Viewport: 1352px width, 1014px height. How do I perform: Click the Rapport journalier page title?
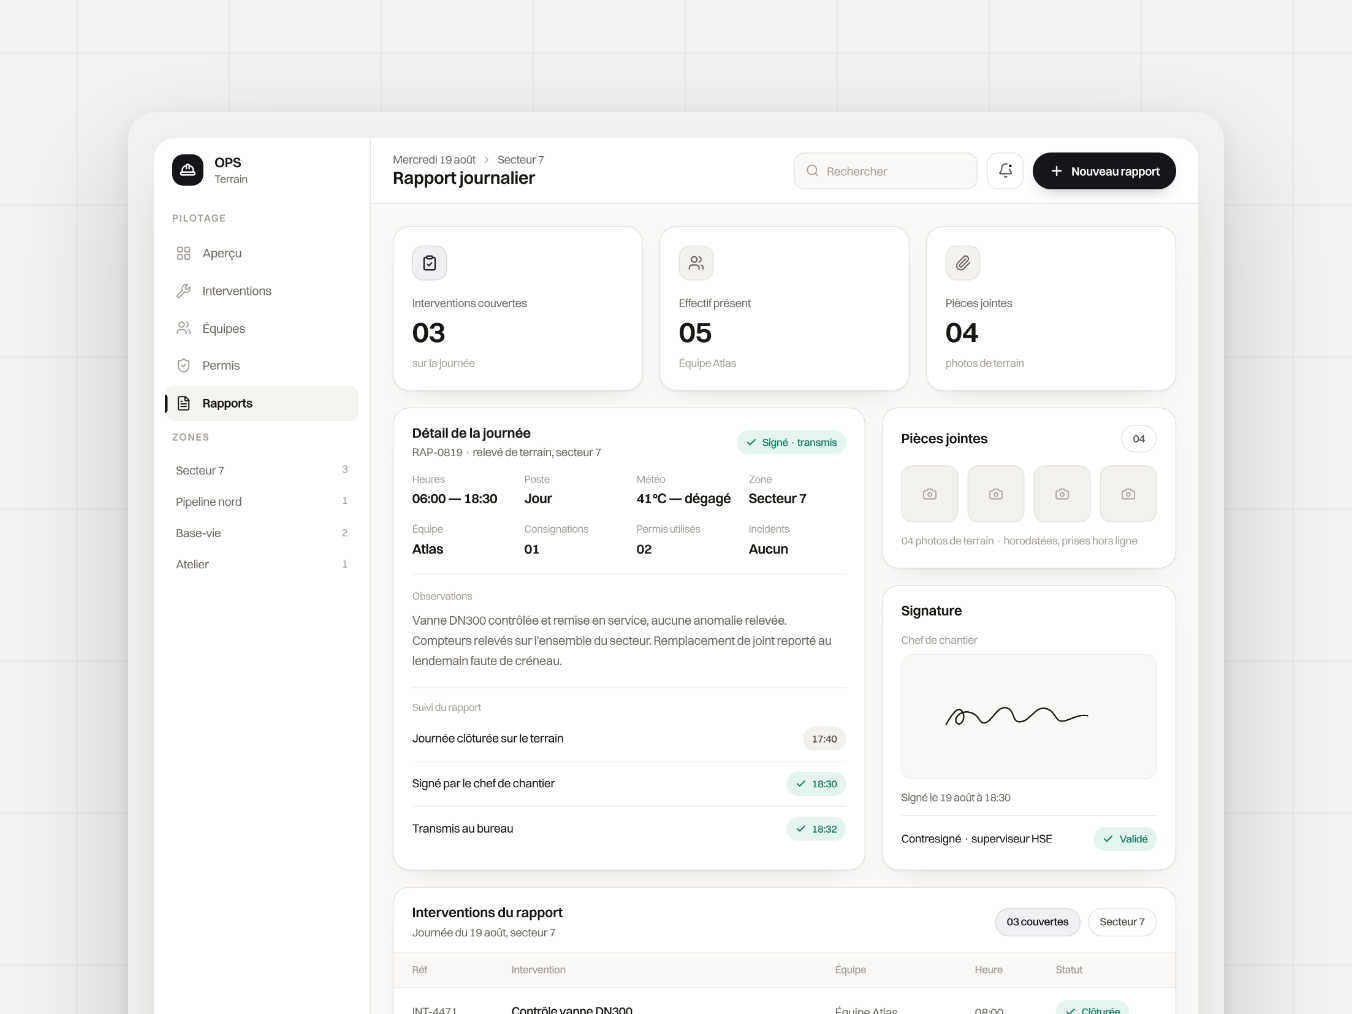click(x=464, y=178)
